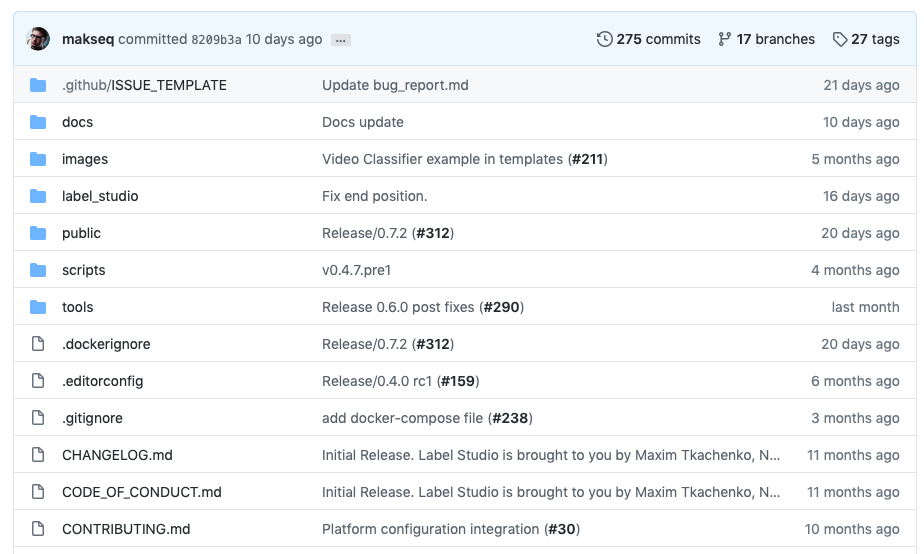Viewport: 924px width, 554px height.
Task: Open pull request #290 link
Action: point(501,307)
